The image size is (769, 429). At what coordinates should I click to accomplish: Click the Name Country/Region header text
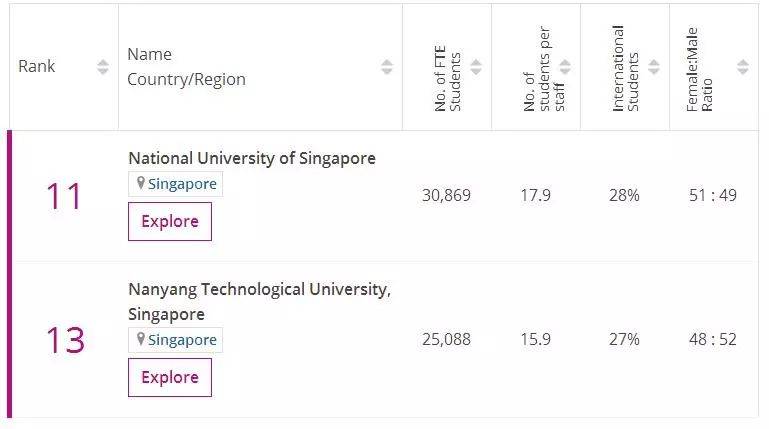[186, 67]
